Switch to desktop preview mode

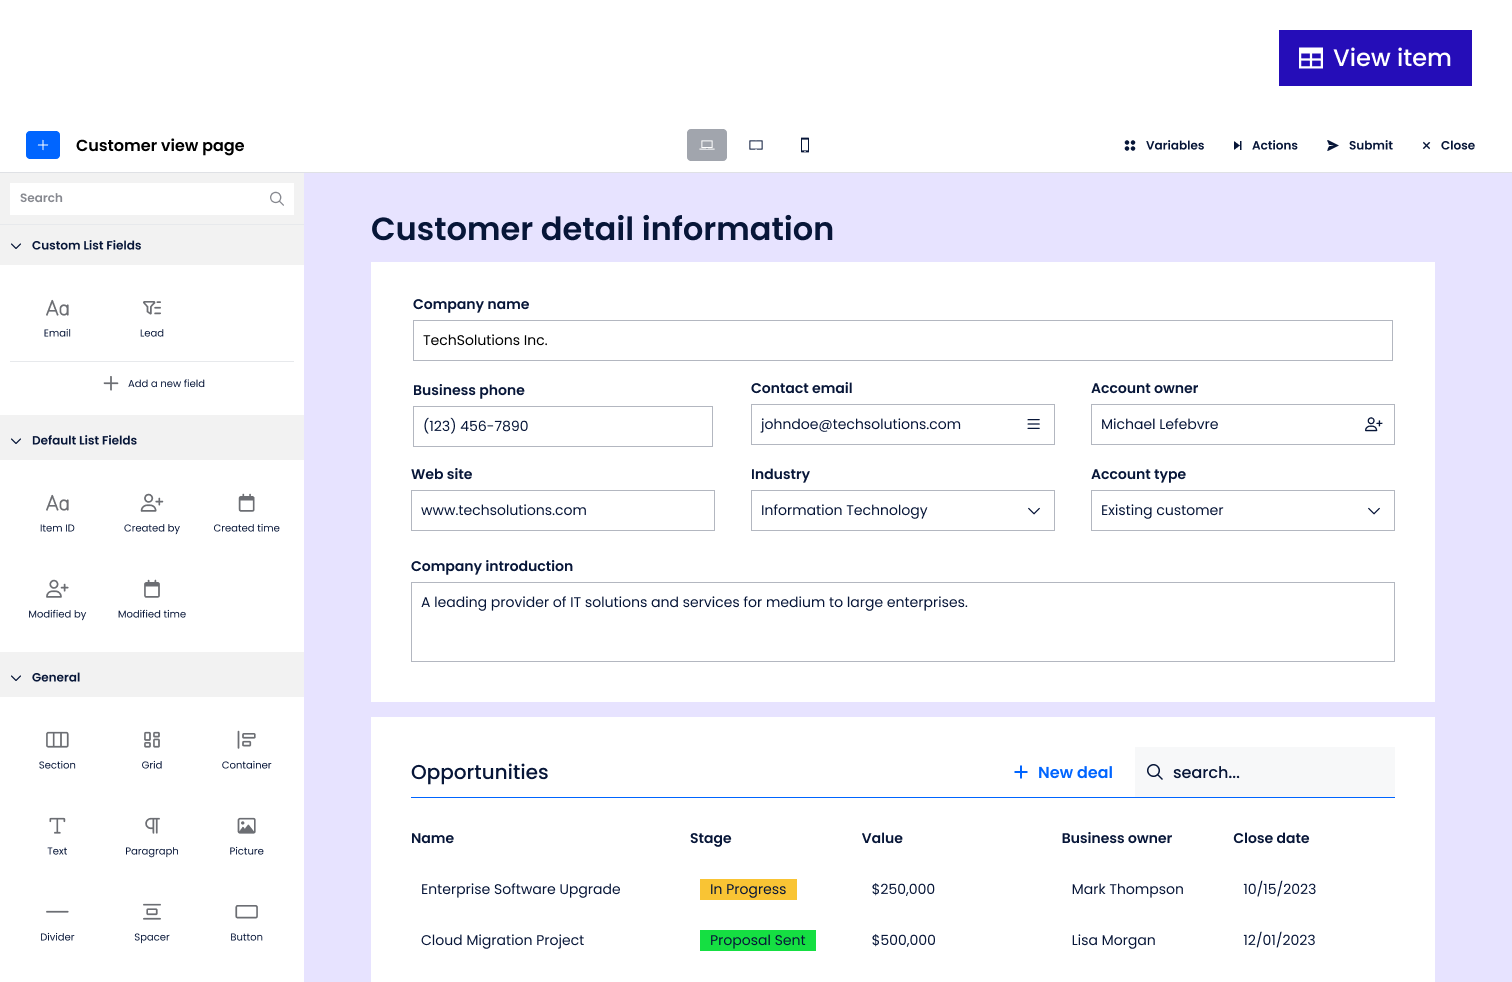707,145
